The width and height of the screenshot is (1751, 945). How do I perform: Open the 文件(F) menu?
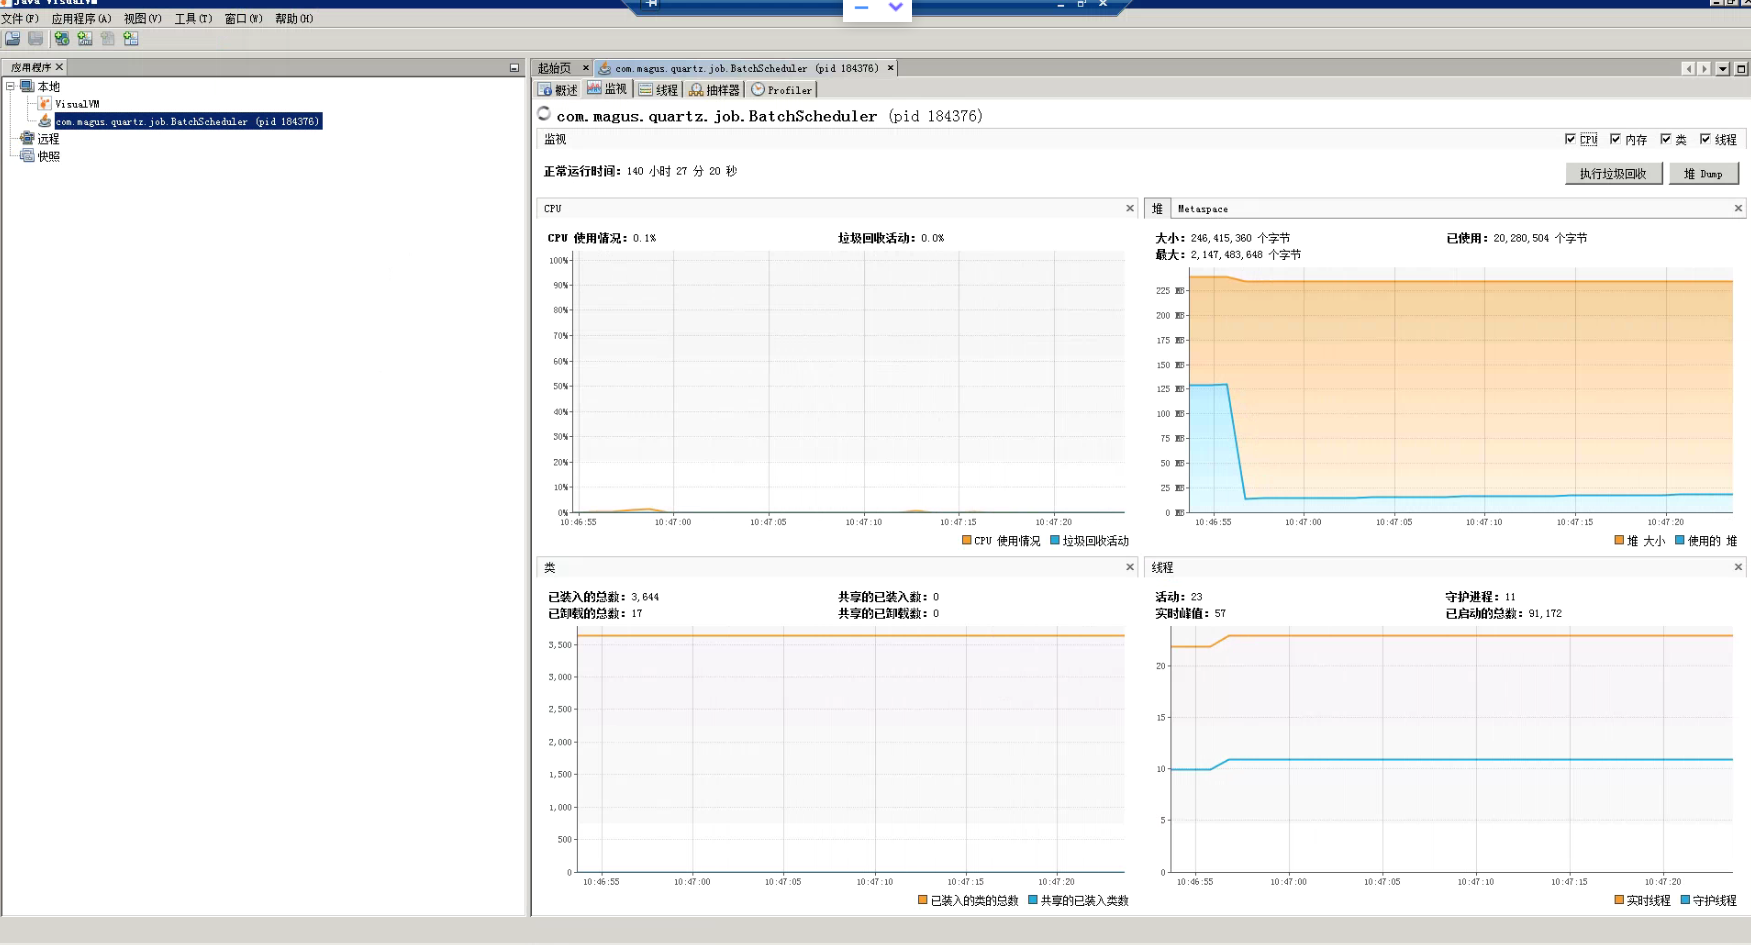[20, 19]
